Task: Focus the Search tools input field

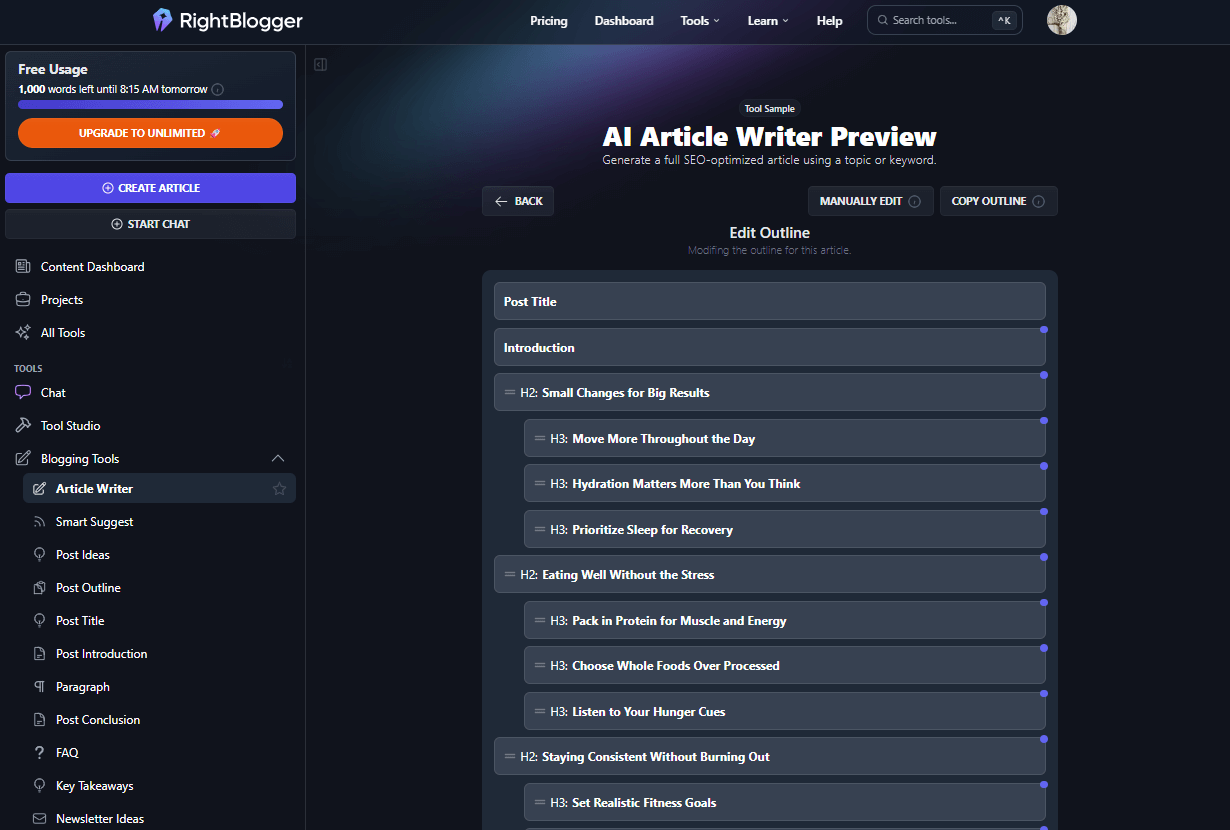Action: 944,20
